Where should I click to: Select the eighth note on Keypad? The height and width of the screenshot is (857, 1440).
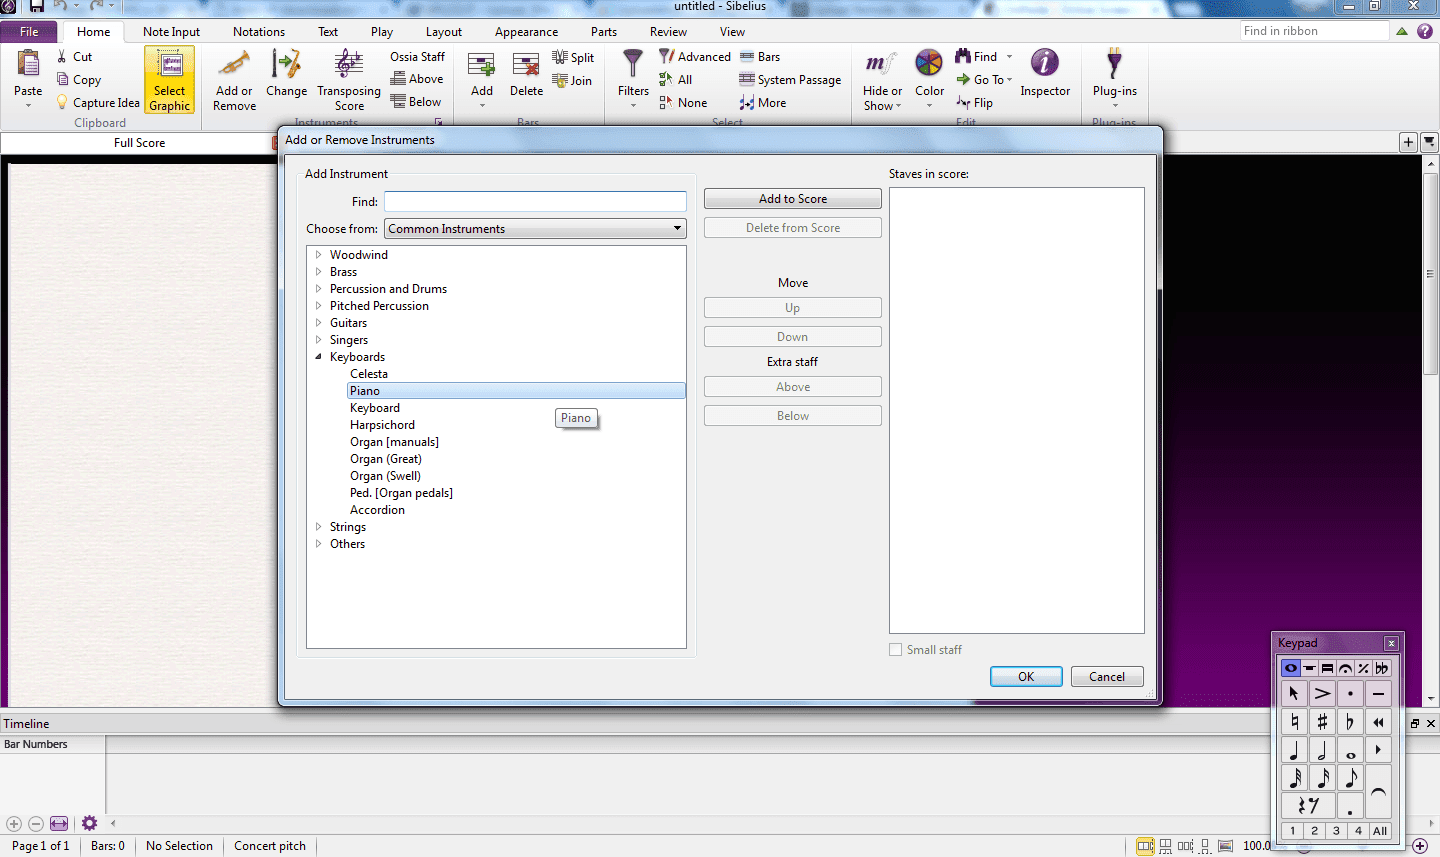[x=1350, y=778]
